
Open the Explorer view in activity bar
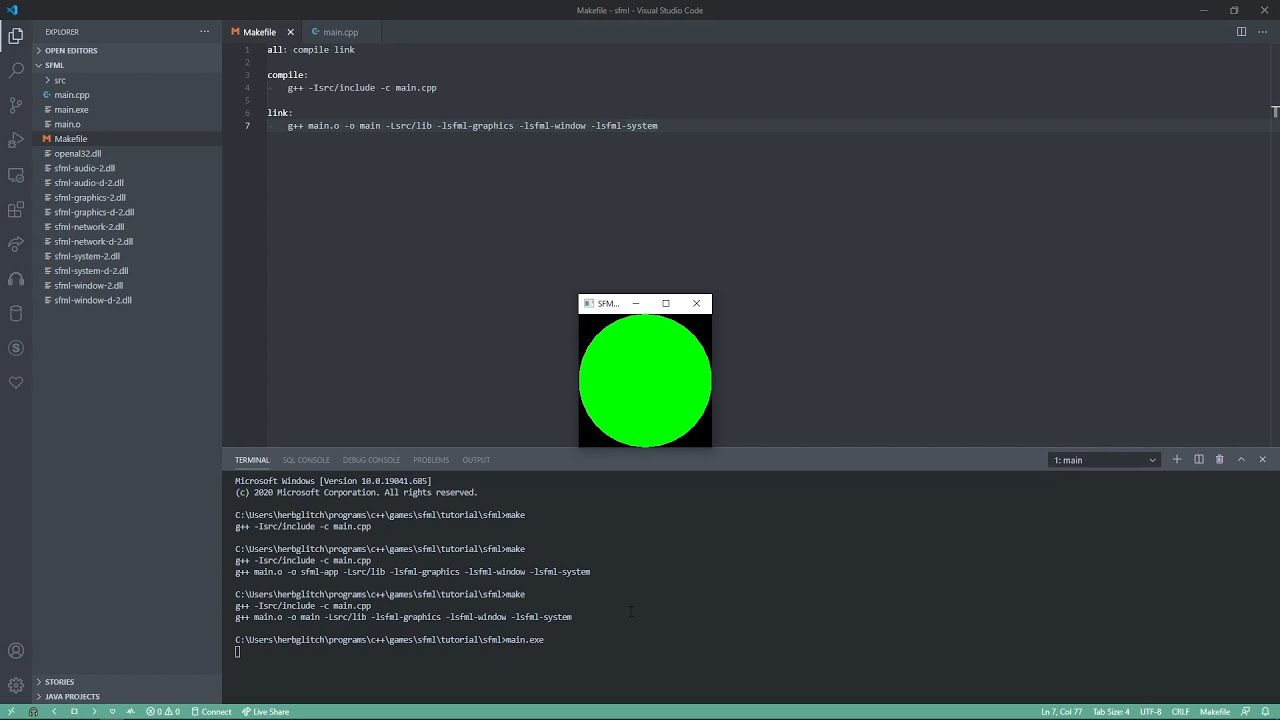[16, 36]
